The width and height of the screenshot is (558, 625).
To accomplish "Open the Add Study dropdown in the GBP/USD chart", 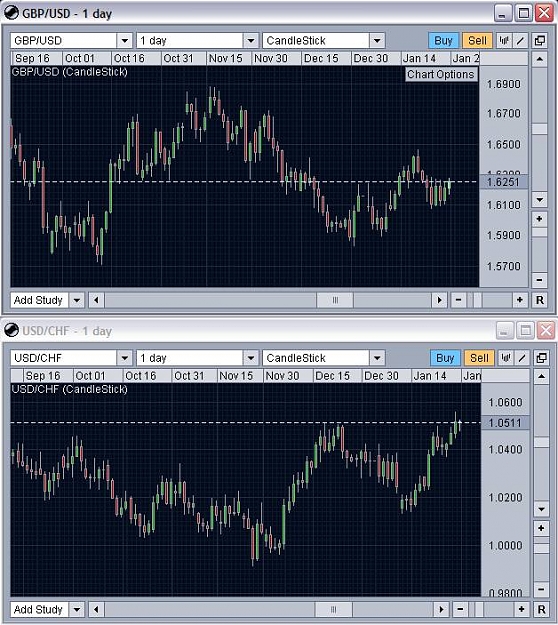I will click(x=77, y=300).
